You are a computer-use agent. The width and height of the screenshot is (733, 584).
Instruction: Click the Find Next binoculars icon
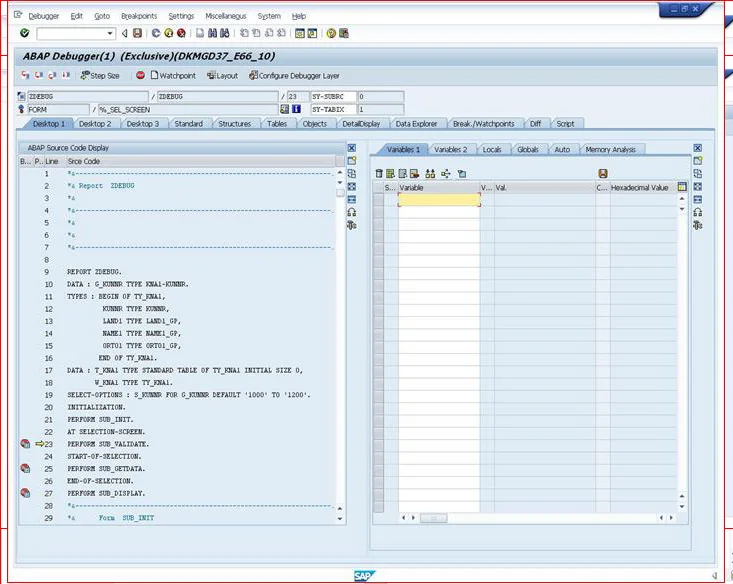click(225, 33)
